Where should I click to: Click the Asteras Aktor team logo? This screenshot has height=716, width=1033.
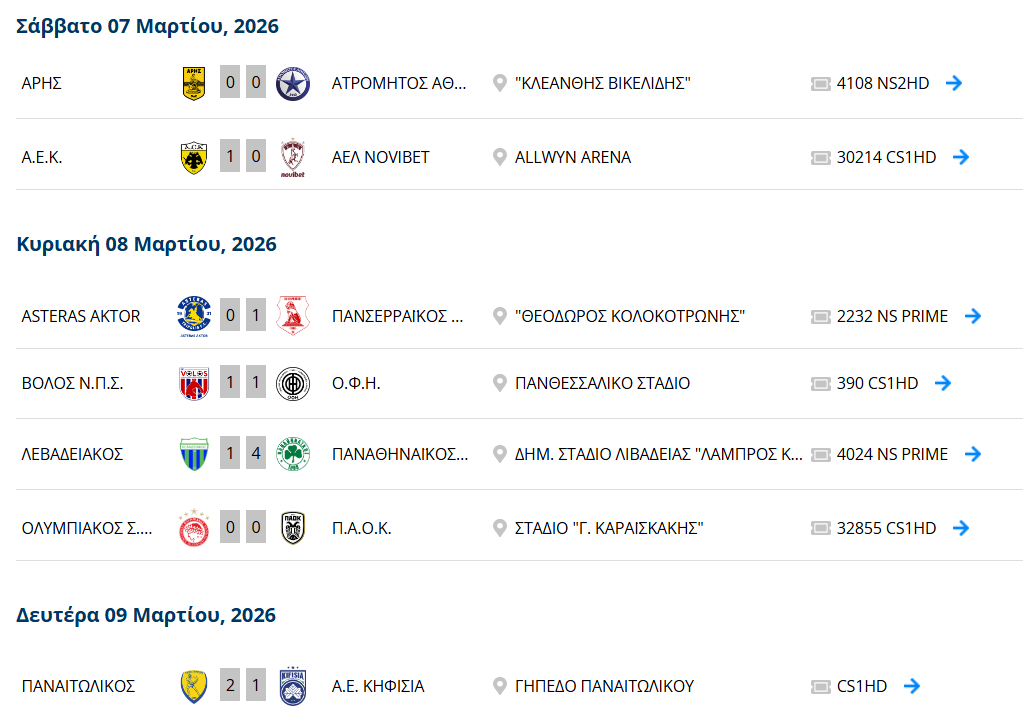[194, 316]
